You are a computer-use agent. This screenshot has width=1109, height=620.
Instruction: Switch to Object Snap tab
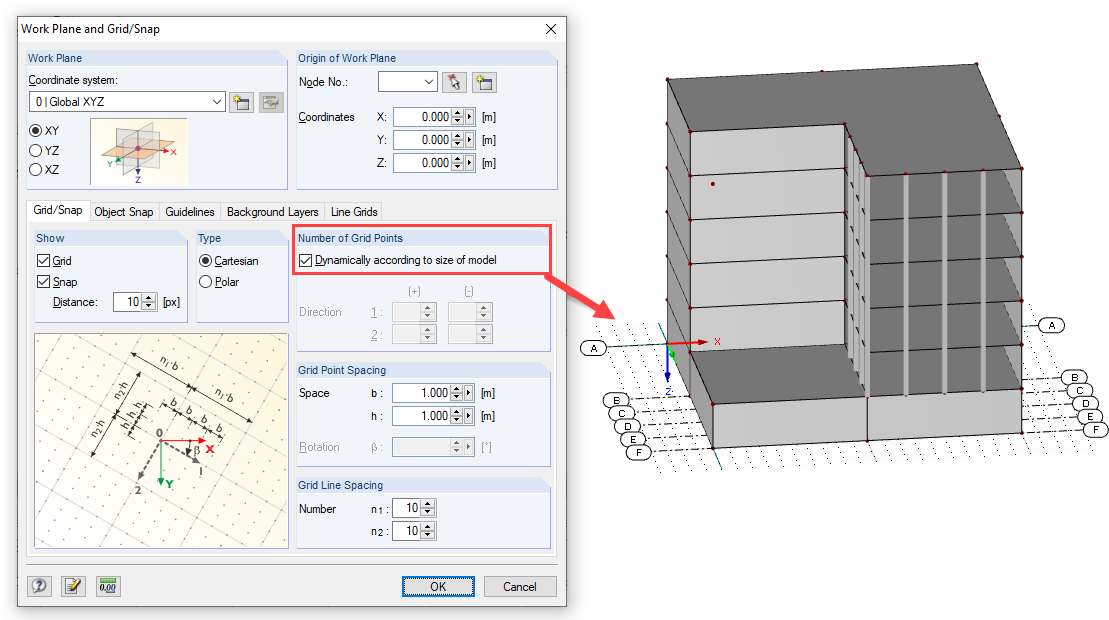tap(124, 212)
